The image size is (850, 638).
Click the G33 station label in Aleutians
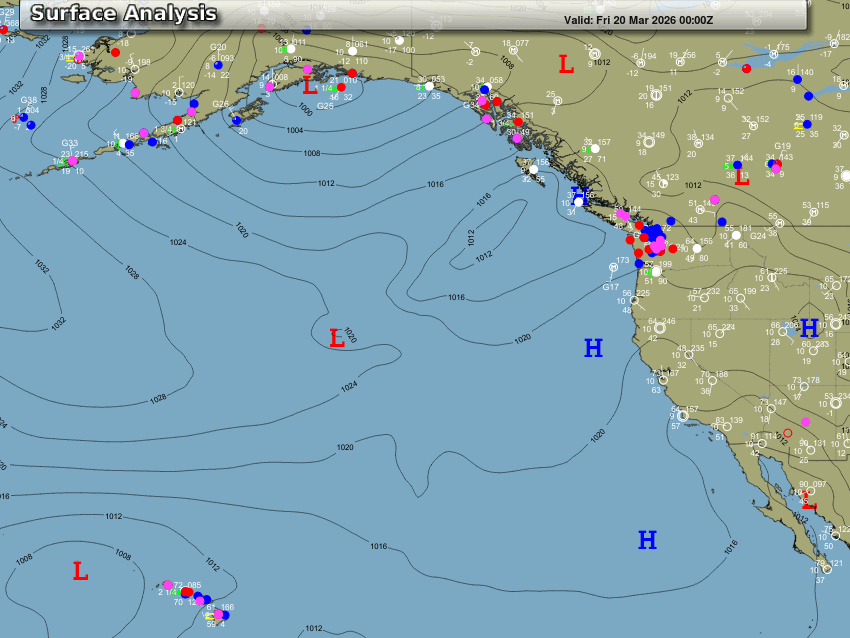[x=69, y=143]
